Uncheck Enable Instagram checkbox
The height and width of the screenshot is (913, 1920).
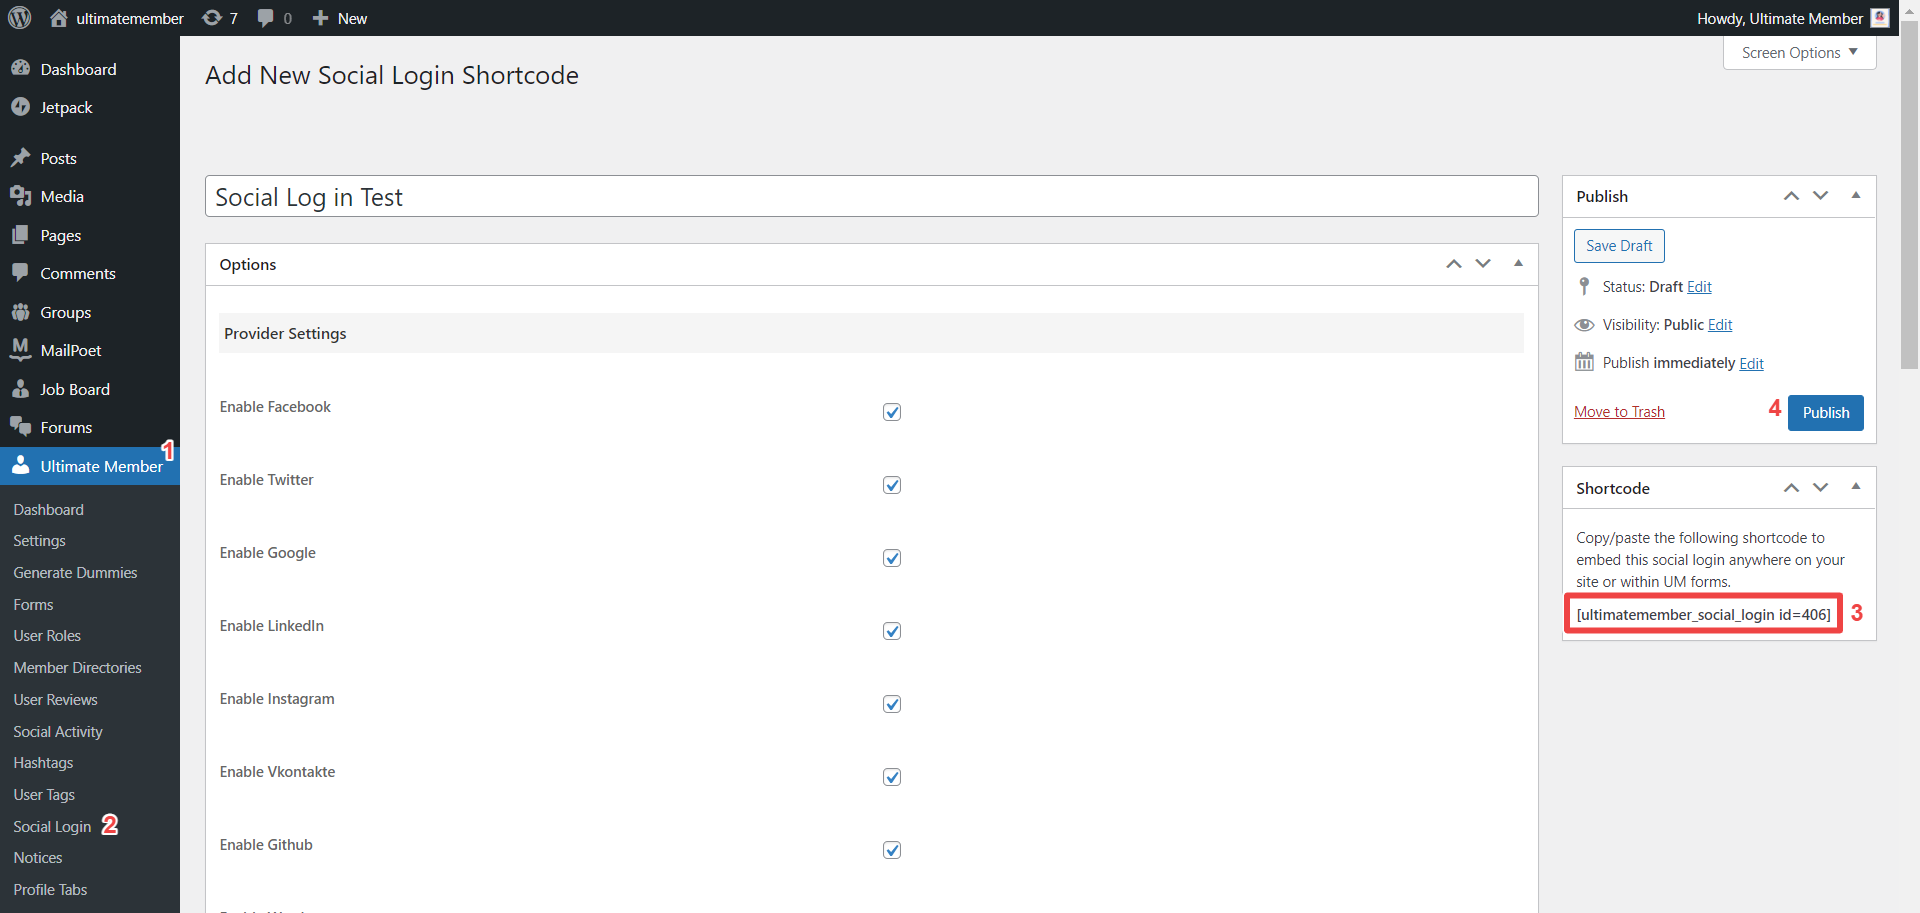[x=892, y=704]
